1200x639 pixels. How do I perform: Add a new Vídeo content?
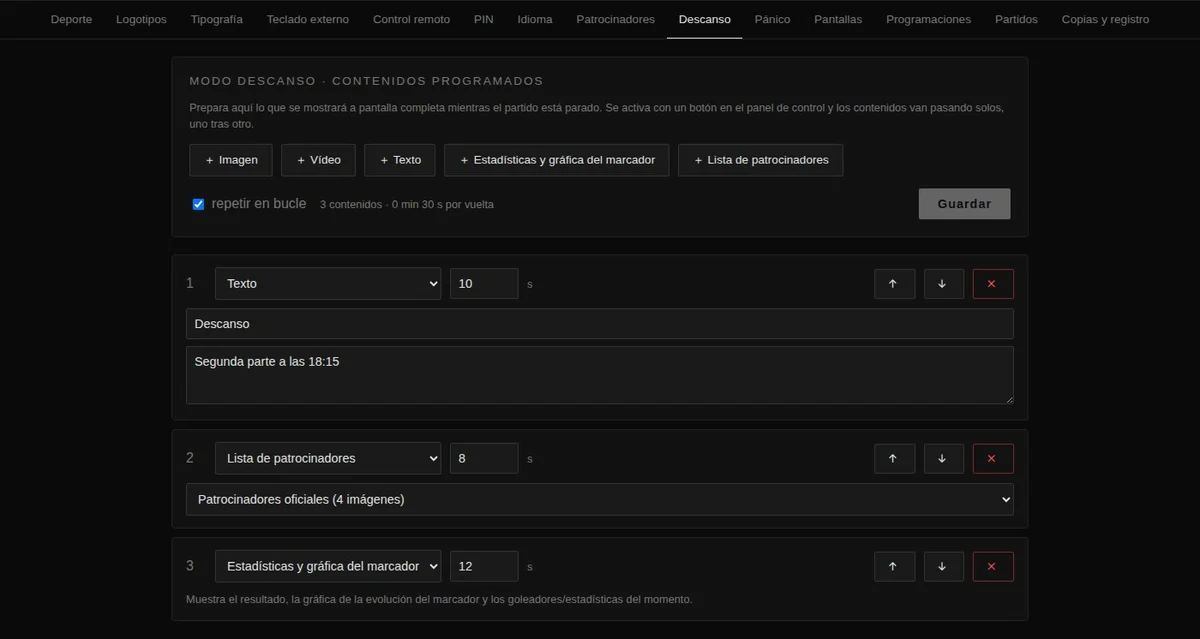click(319, 160)
